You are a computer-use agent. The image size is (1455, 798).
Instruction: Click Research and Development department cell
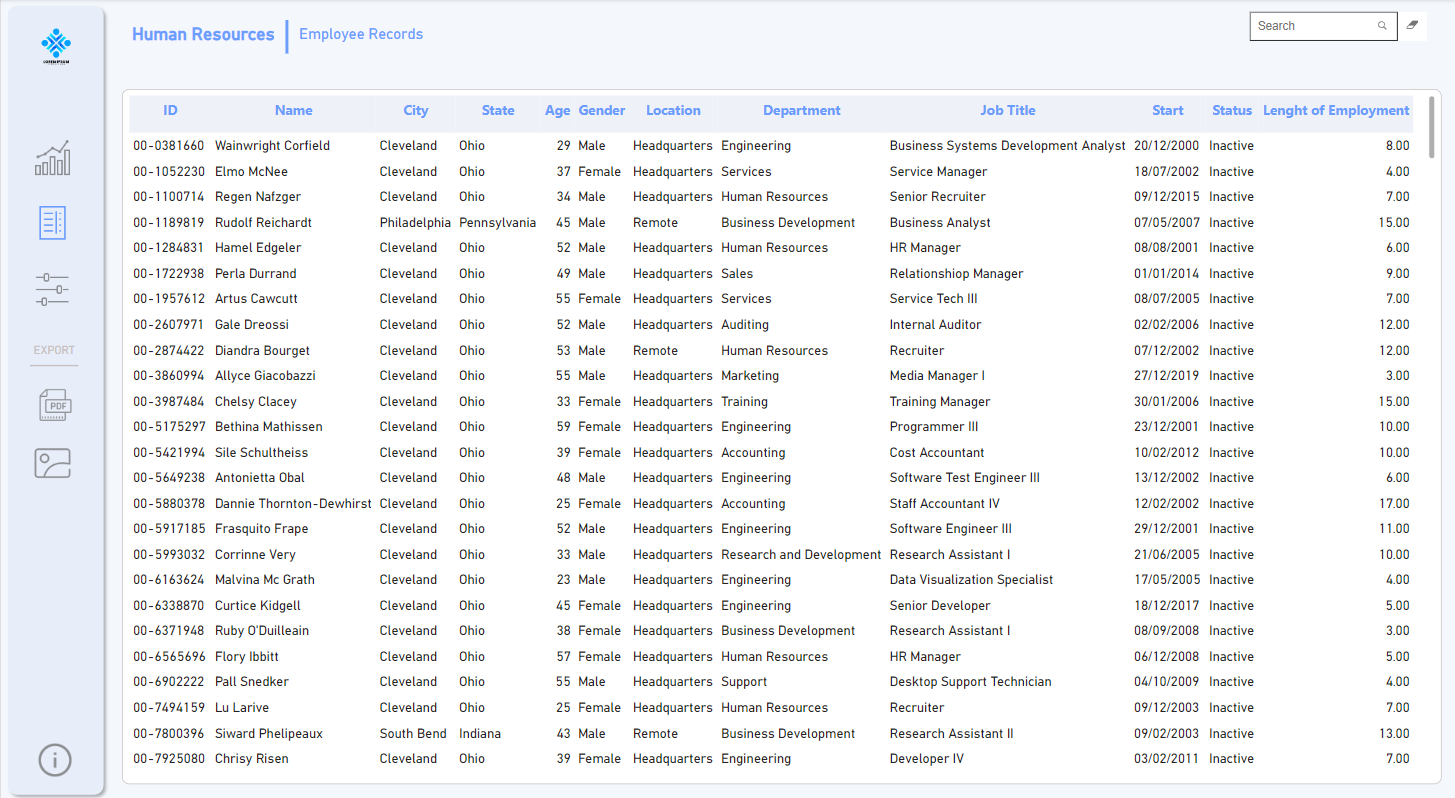[801, 555]
